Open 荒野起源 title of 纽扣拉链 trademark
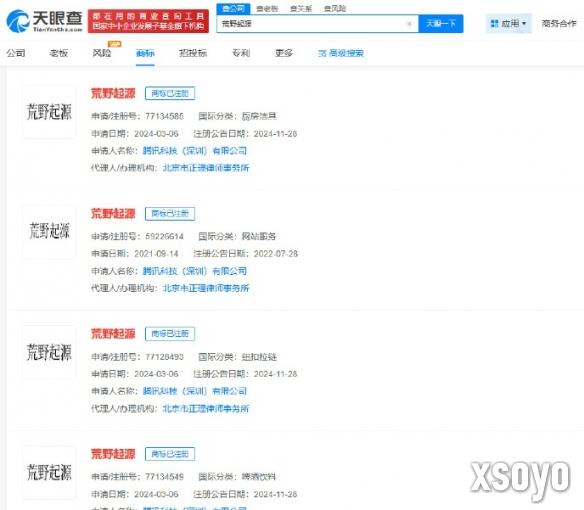Viewport: 584px width, 510px height. pyautogui.click(x=113, y=334)
